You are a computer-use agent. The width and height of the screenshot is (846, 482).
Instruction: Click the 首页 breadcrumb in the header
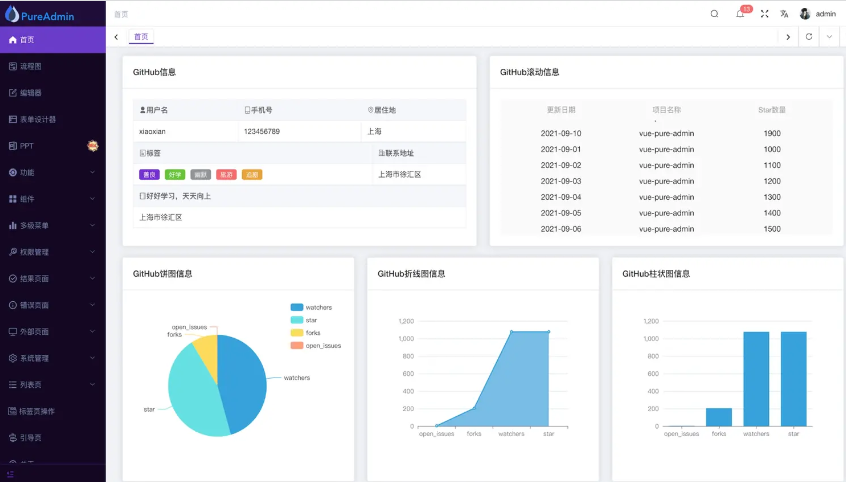tap(121, 14)
